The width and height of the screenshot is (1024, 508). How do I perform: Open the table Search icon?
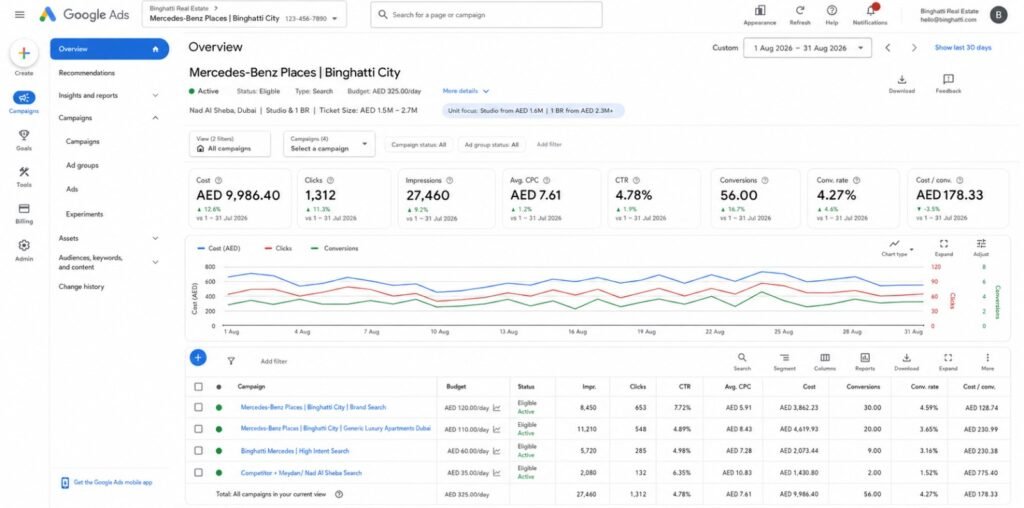click(x=742, y=358)
